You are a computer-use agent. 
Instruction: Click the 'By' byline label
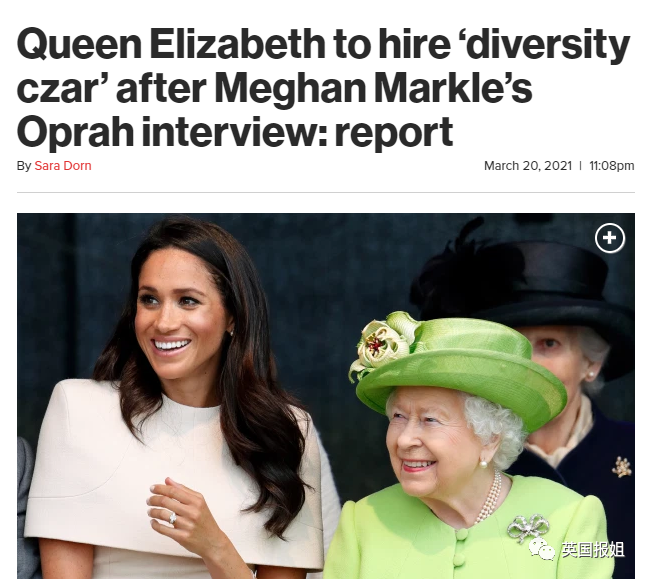tap(24, 166)
